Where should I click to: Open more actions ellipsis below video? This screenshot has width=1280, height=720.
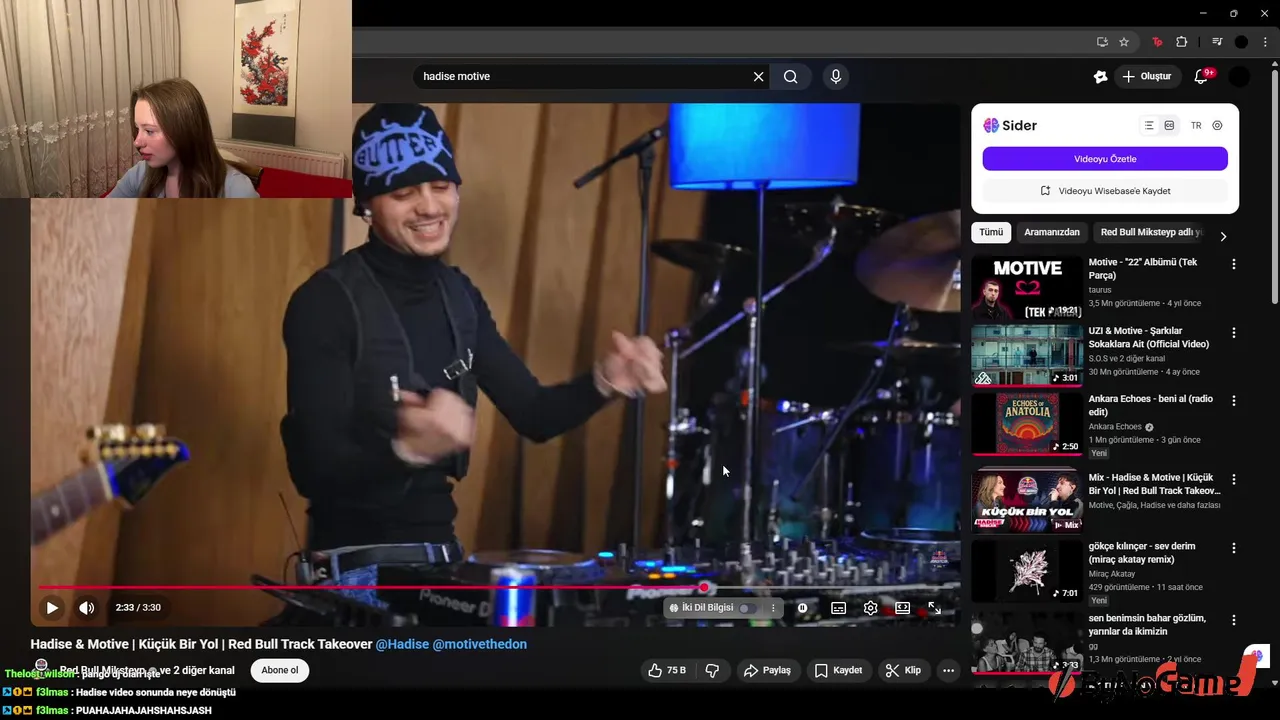(948, 670)
